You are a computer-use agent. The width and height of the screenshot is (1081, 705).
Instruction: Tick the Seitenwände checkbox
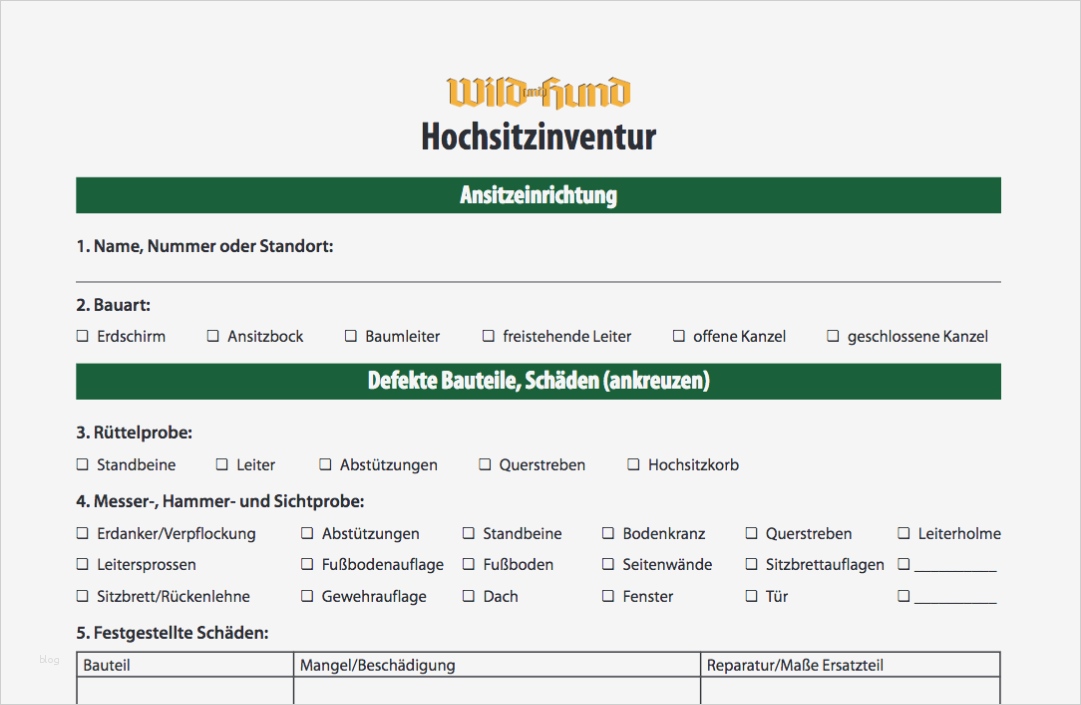pyautogui.click(x=608, y=564)
